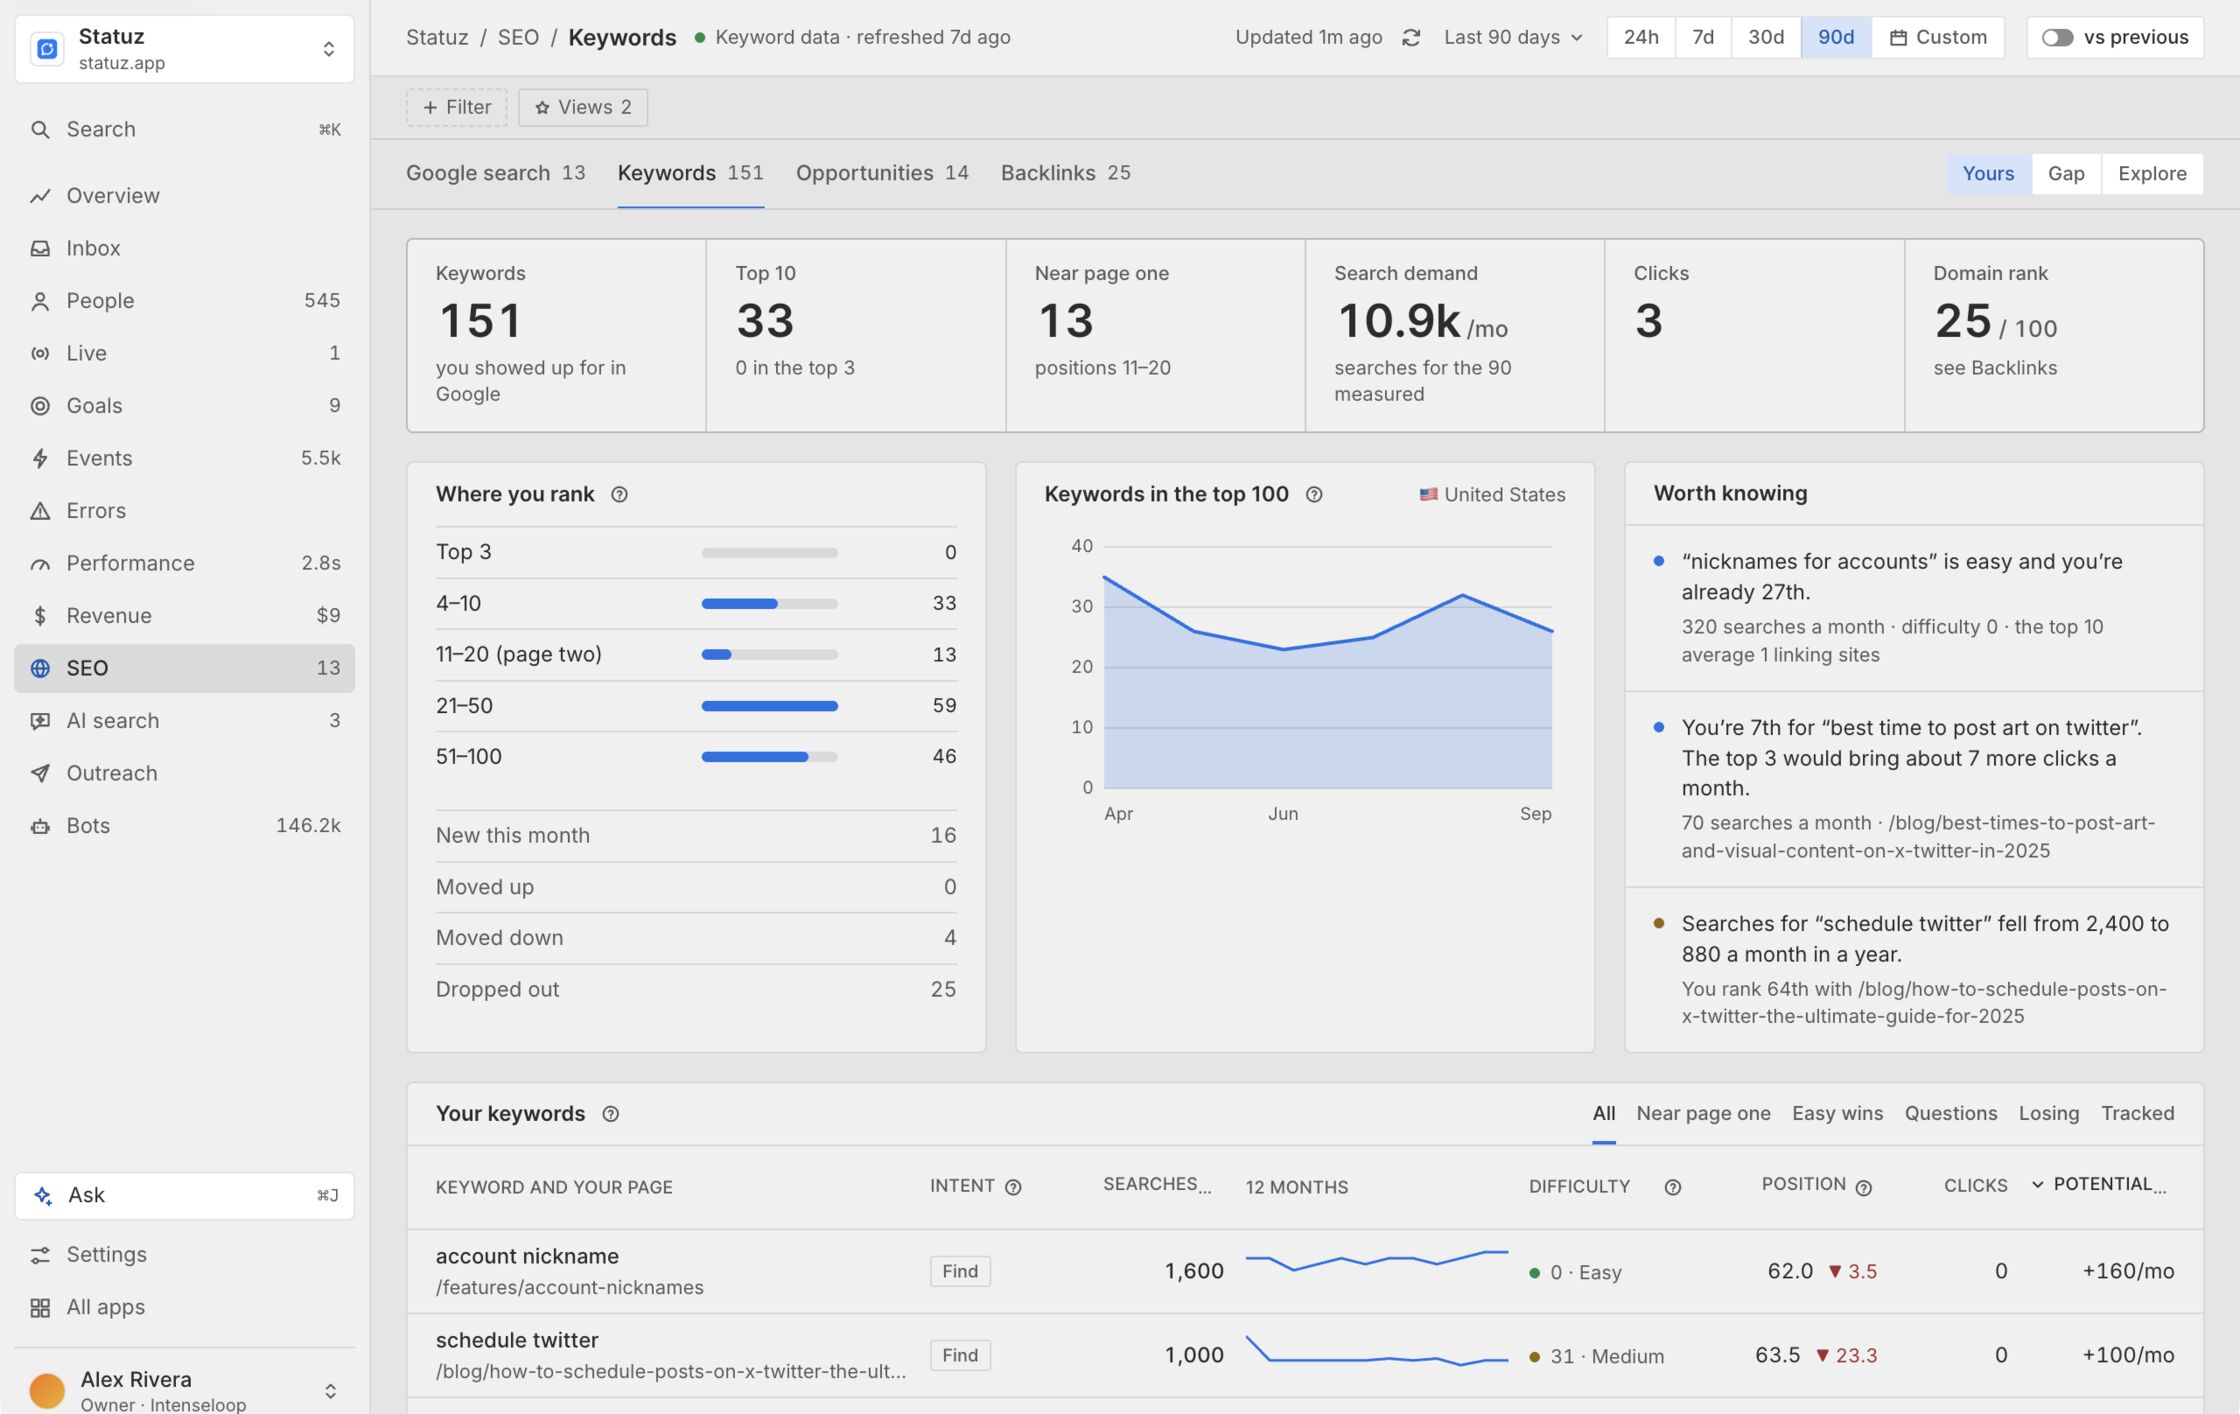Click the info icon next to the POSITION column
2240x1414 pixels.
(1863, 1188)
